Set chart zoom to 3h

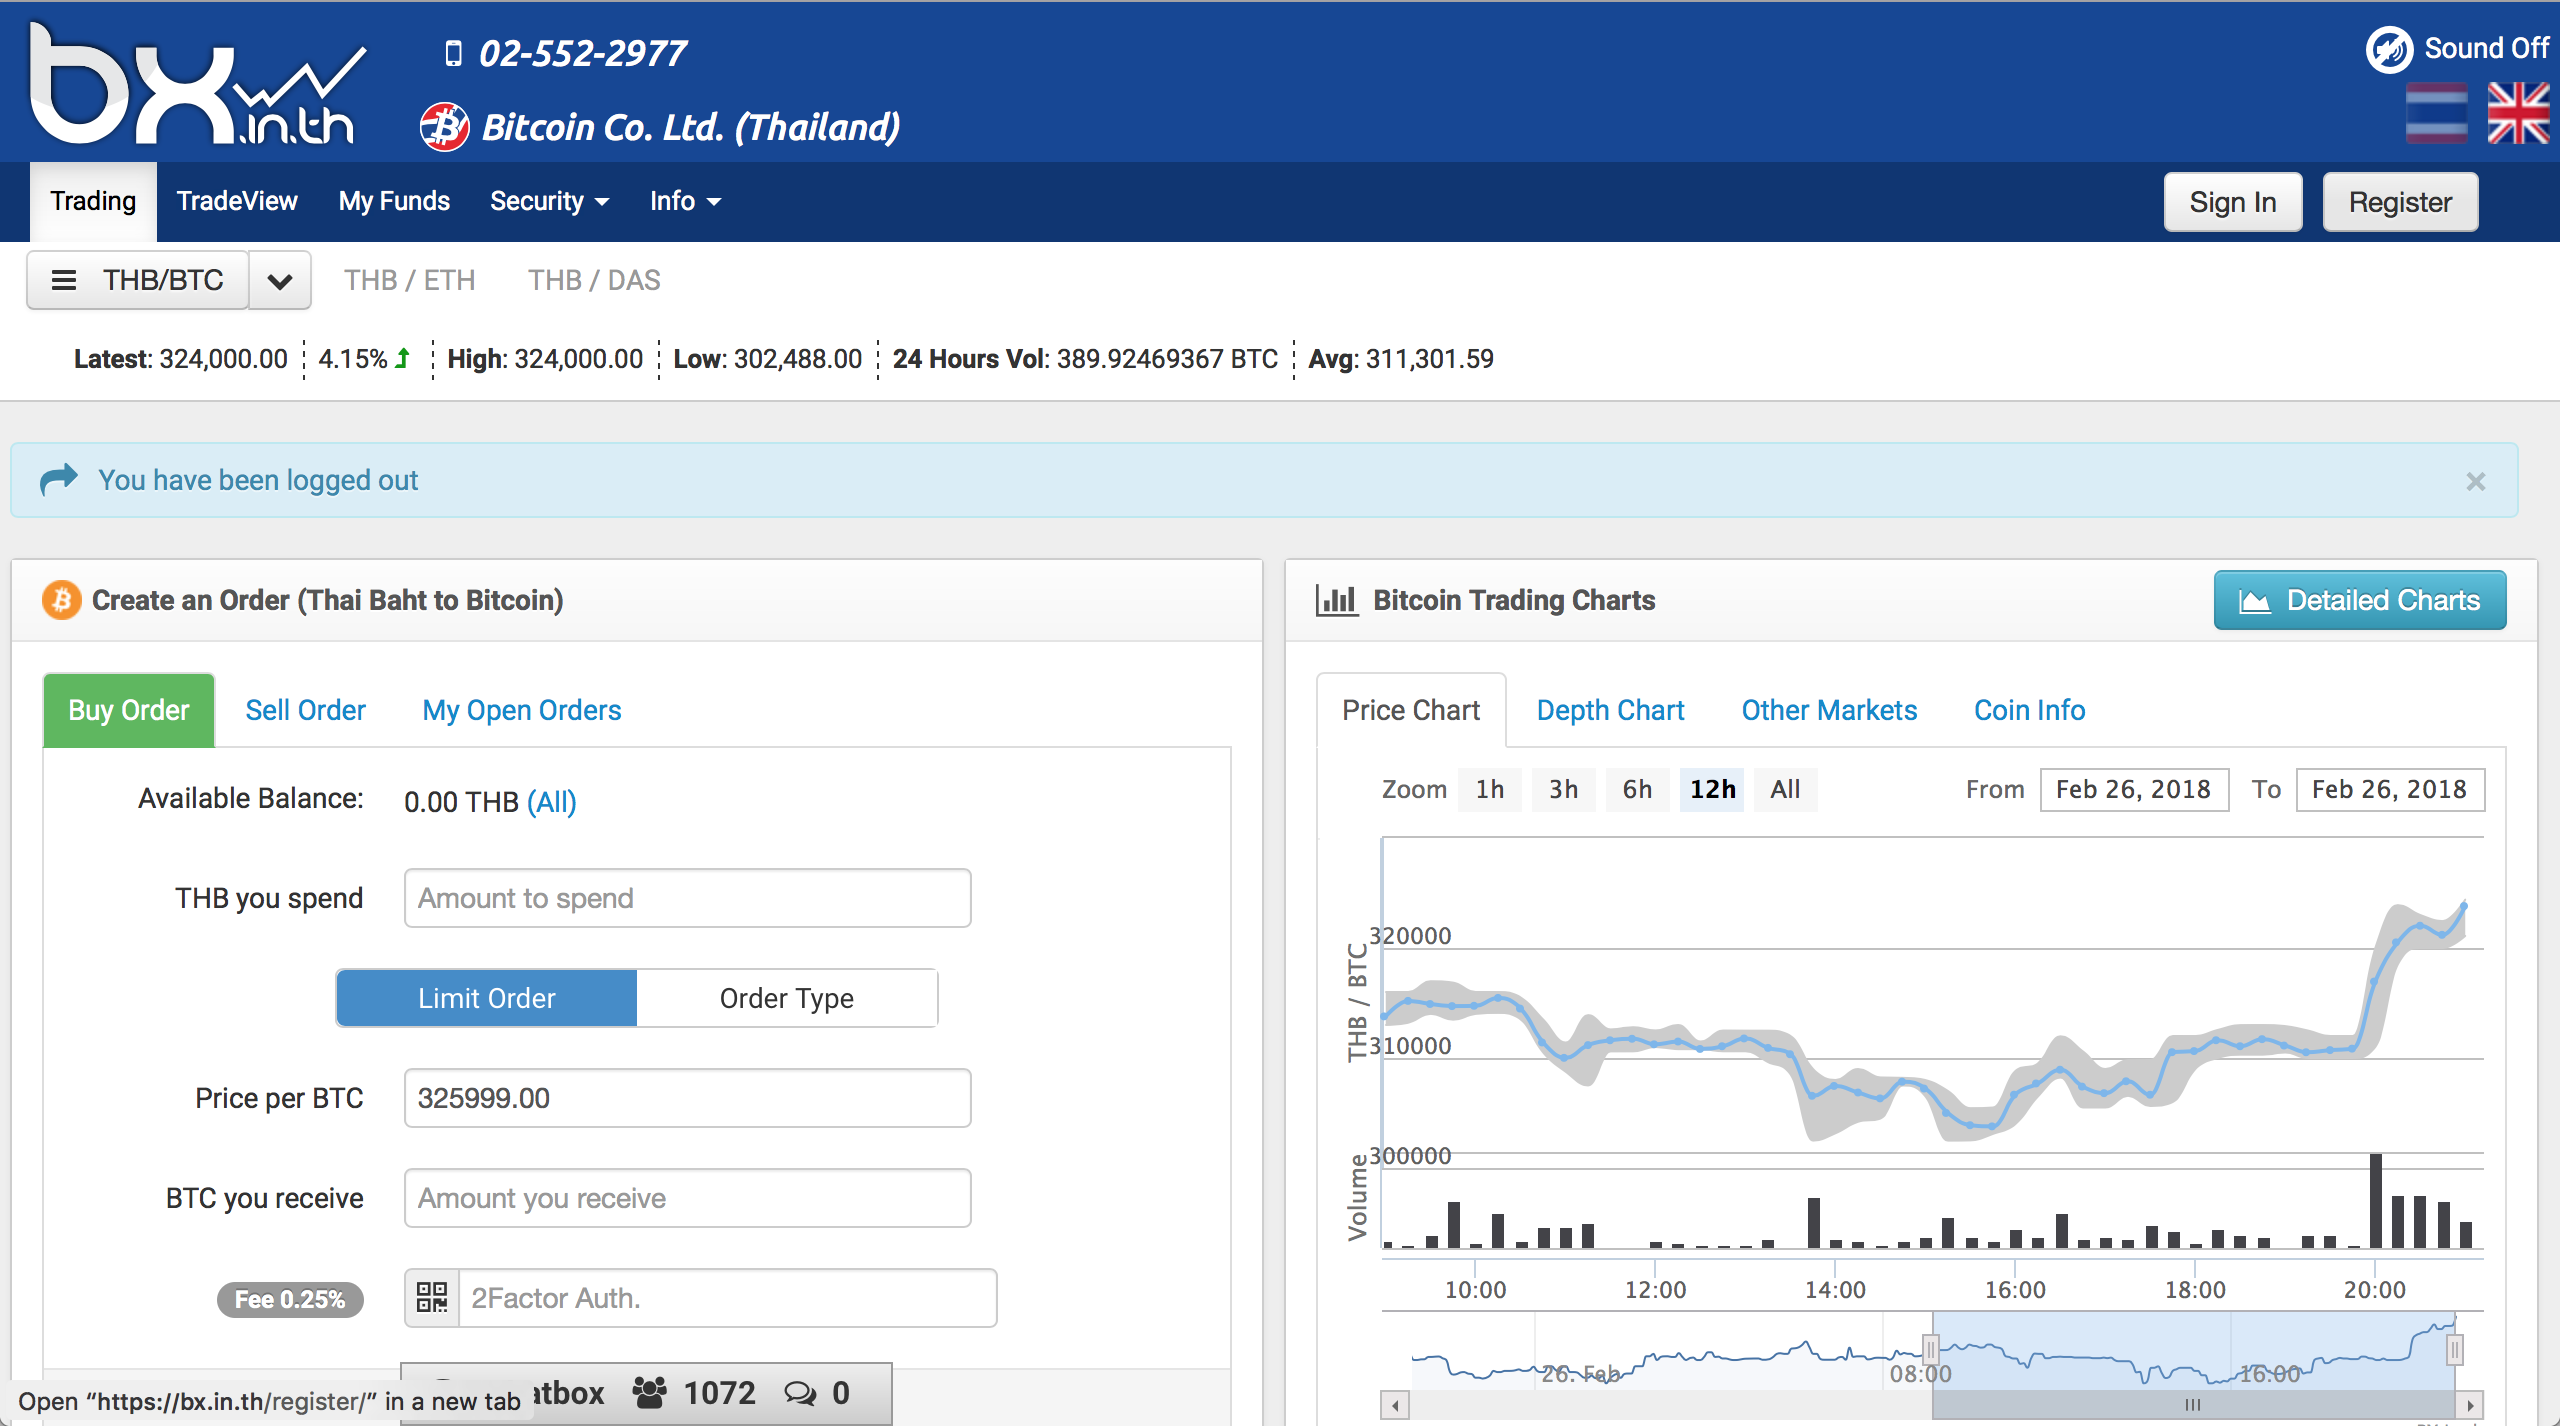pyautogui.click(x=1564, y=790)
